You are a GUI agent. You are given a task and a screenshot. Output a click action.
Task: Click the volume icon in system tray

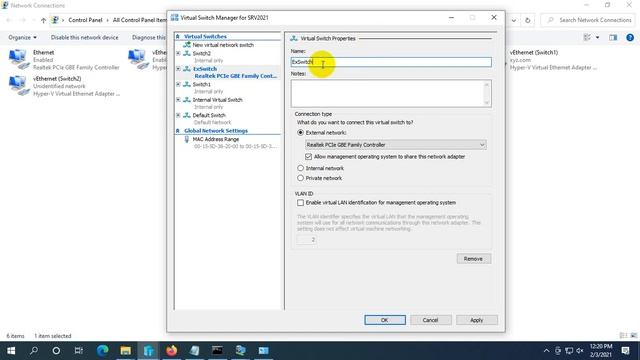pos(580,351)
